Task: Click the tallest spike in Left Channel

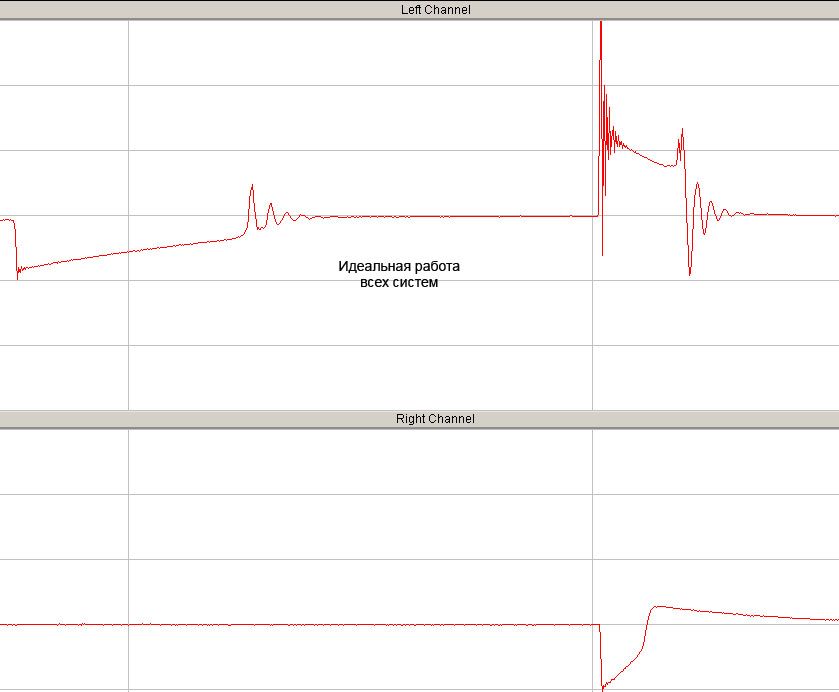Action: click(x=601, y=24)
